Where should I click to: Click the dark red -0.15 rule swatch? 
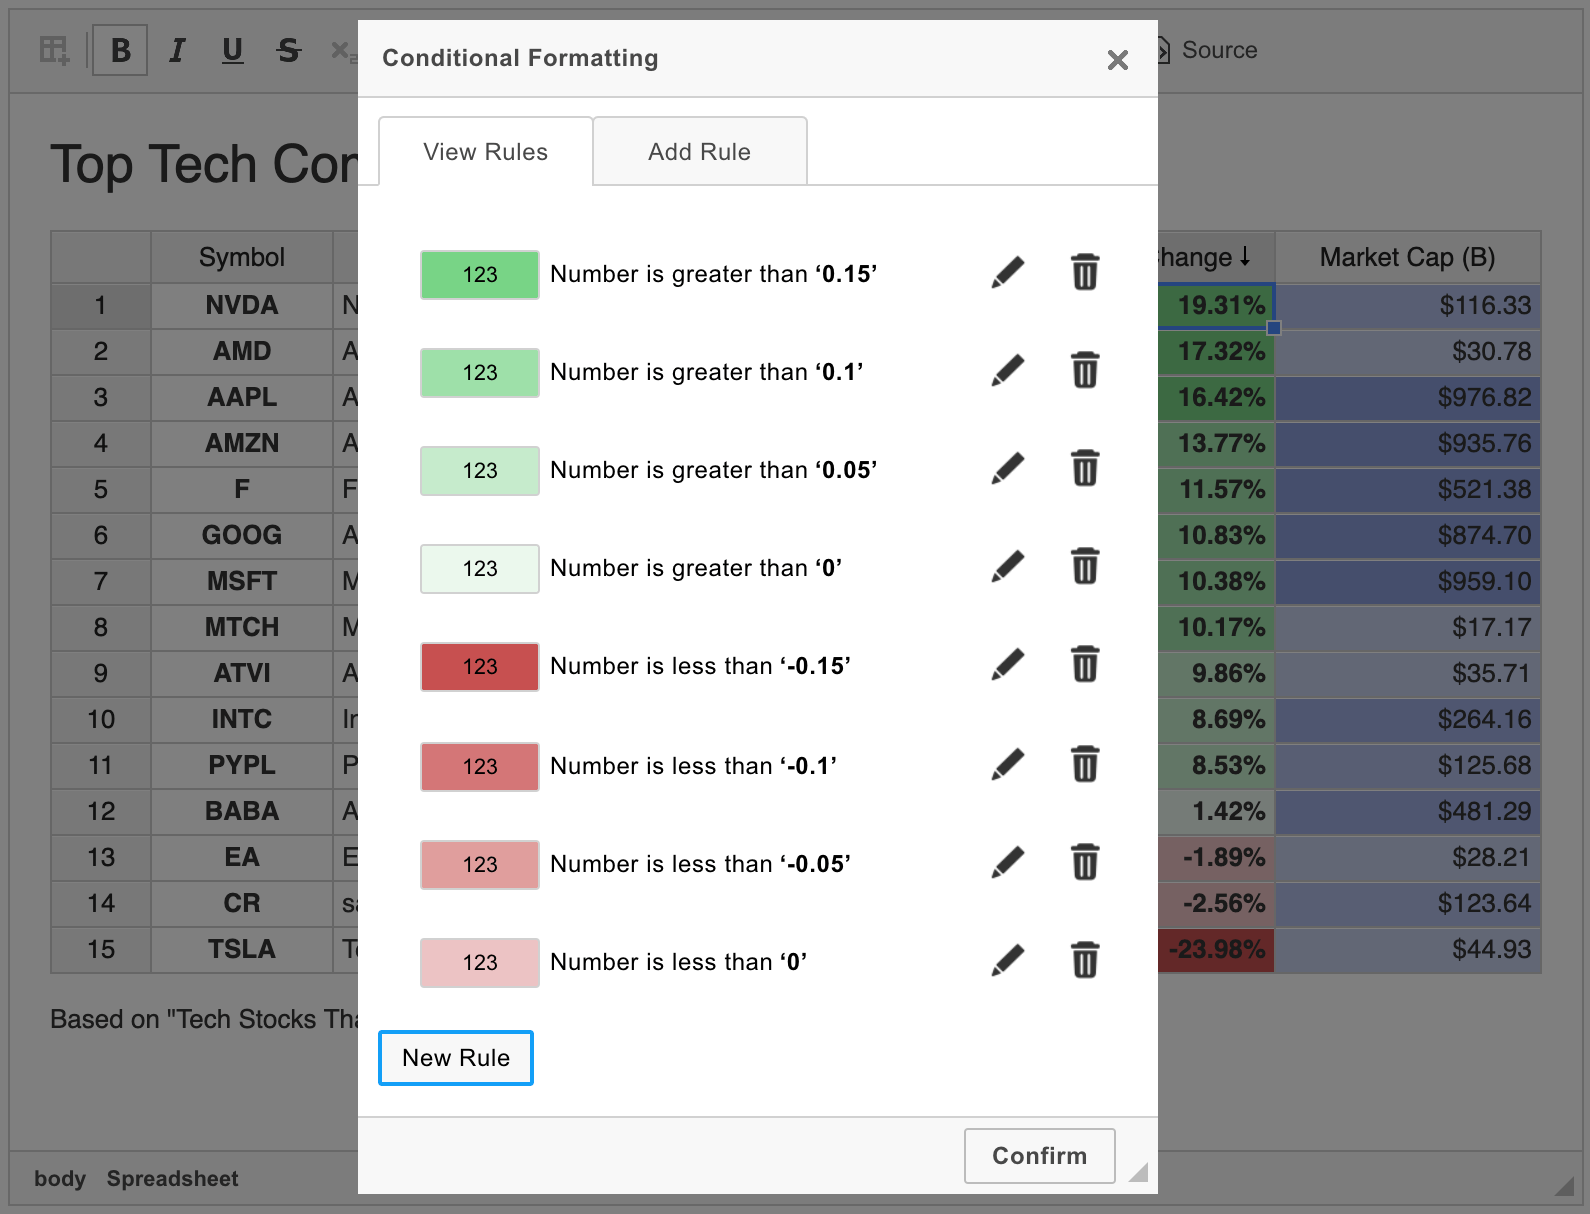point(480,667)
